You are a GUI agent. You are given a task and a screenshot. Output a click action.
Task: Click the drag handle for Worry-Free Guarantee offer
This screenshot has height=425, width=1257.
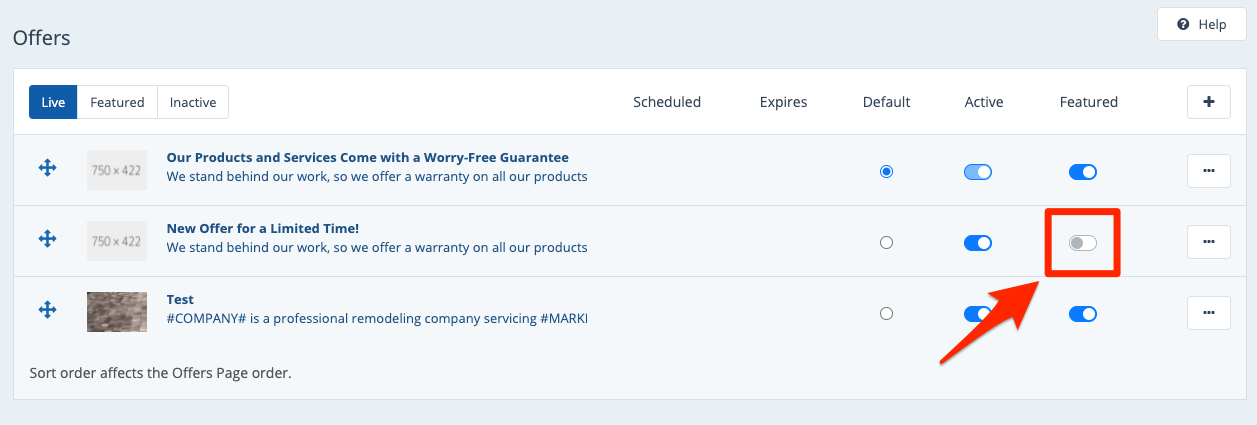coord(47,168)
